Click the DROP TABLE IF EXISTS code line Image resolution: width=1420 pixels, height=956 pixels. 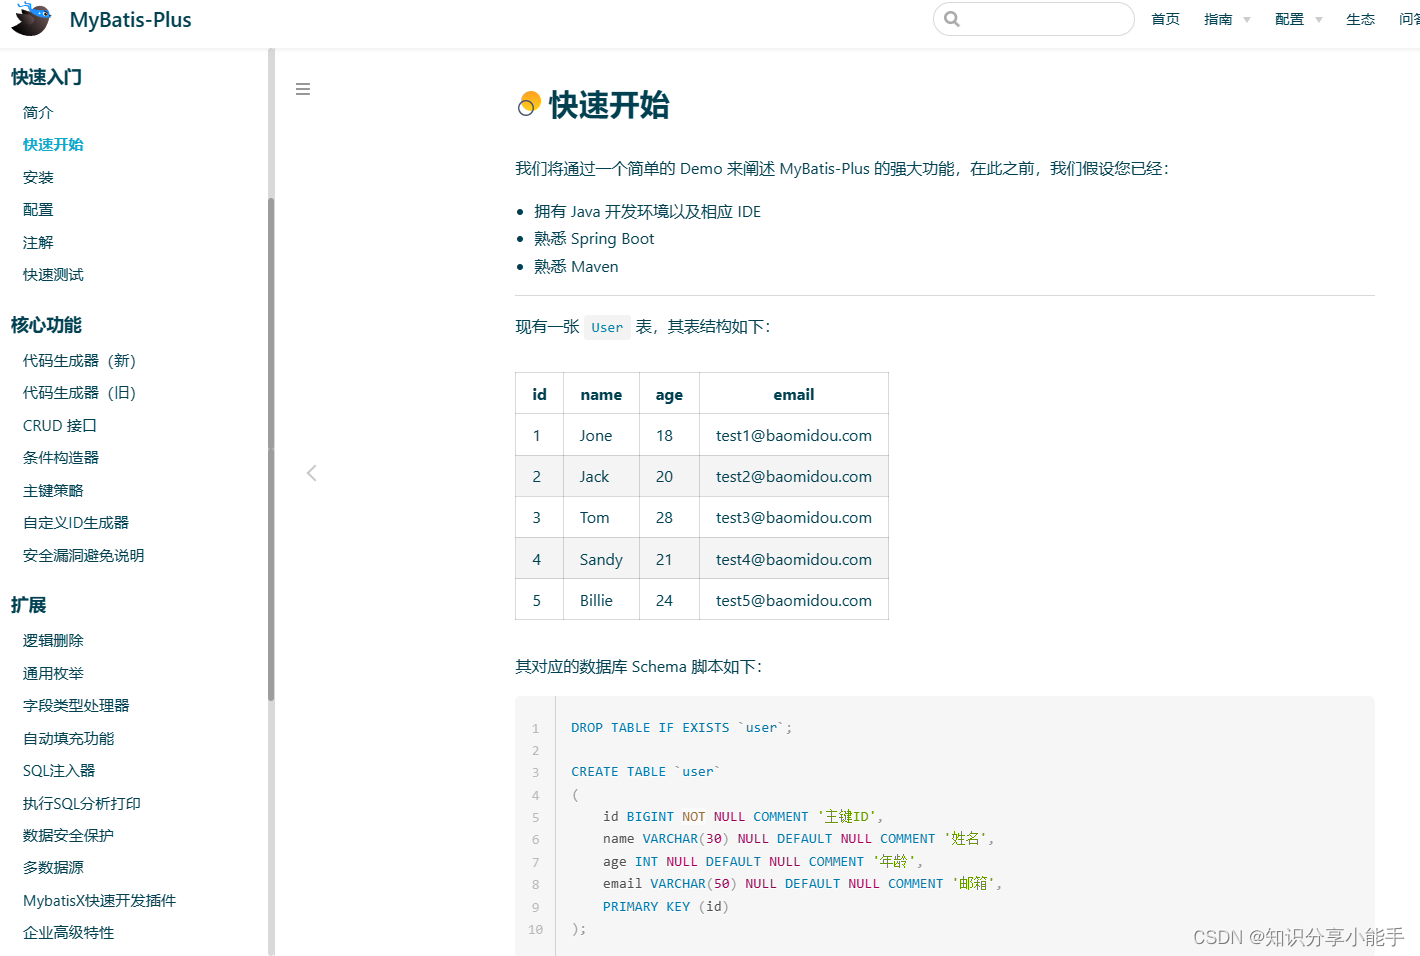click(681, 727)
